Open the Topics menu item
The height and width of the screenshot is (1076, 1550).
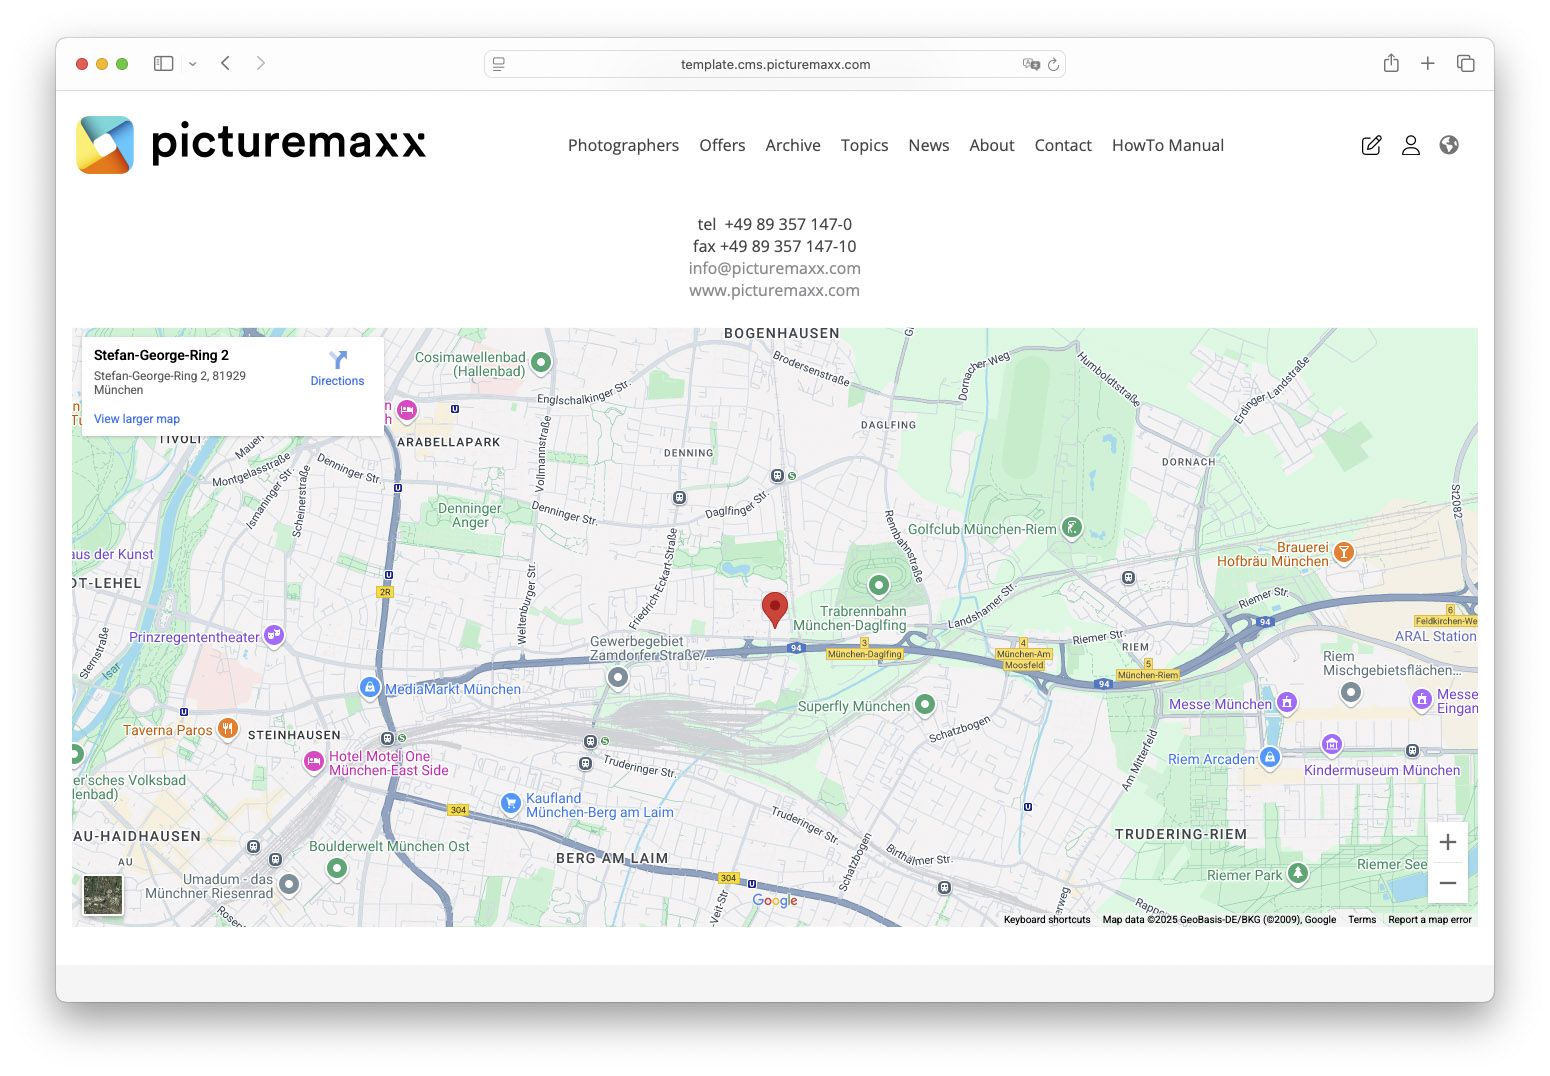864,145
